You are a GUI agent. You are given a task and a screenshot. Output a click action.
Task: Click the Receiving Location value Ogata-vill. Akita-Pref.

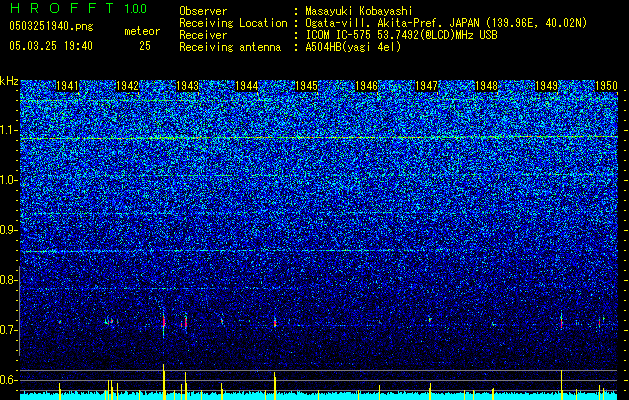tap(375, 23)
